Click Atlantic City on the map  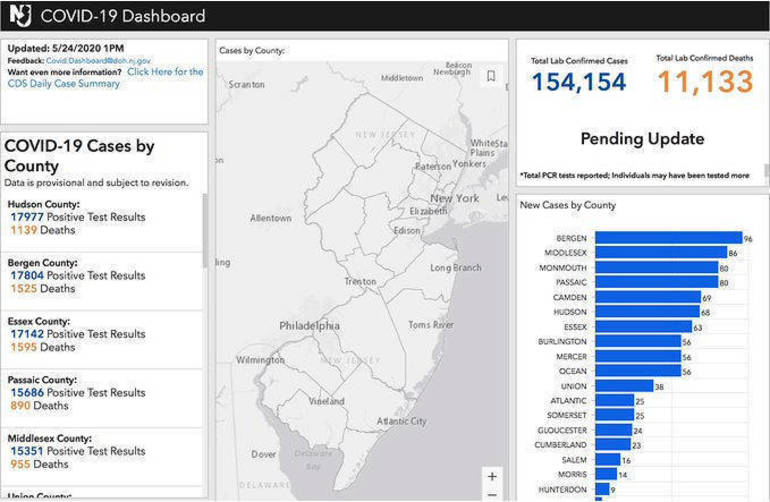(x=402, y=421)
